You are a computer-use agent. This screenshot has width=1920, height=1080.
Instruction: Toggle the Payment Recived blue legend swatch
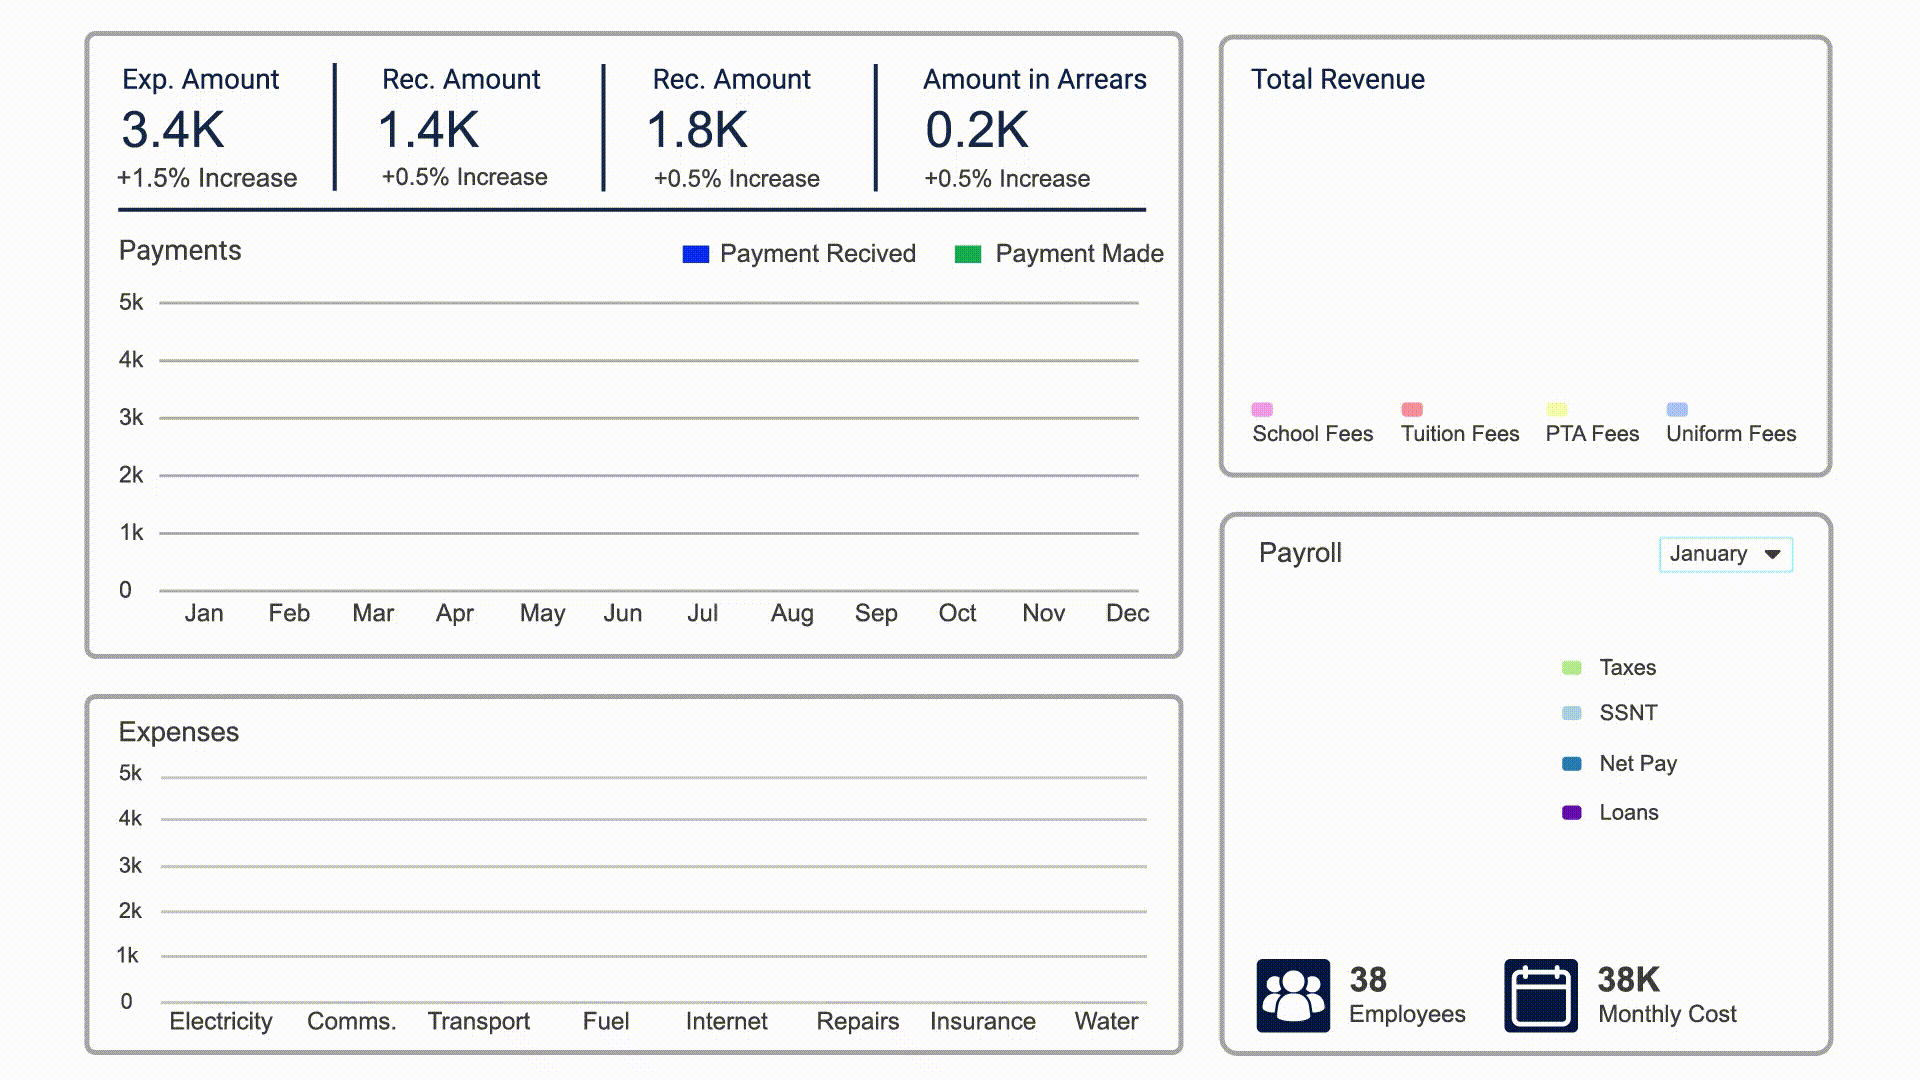tap(696, 254)
